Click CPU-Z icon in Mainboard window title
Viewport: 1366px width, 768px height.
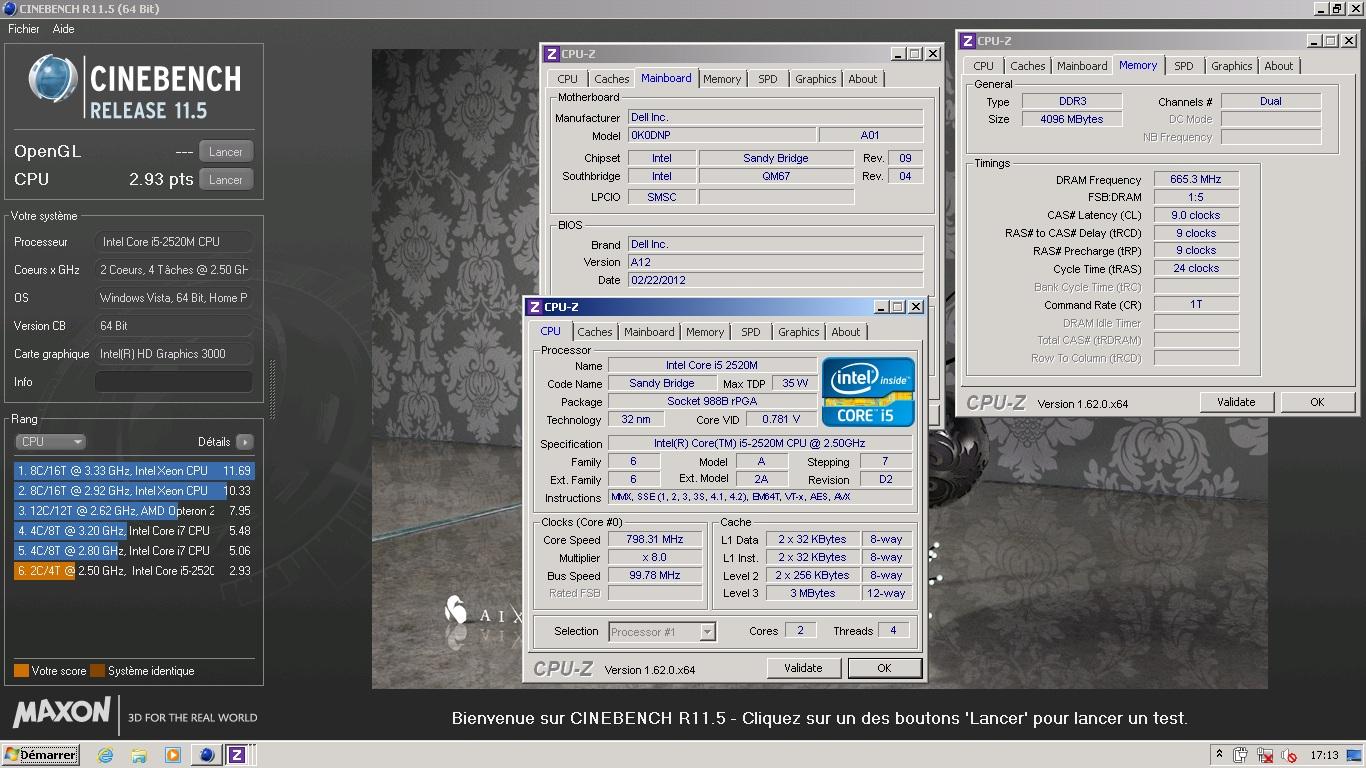[551, 54]
